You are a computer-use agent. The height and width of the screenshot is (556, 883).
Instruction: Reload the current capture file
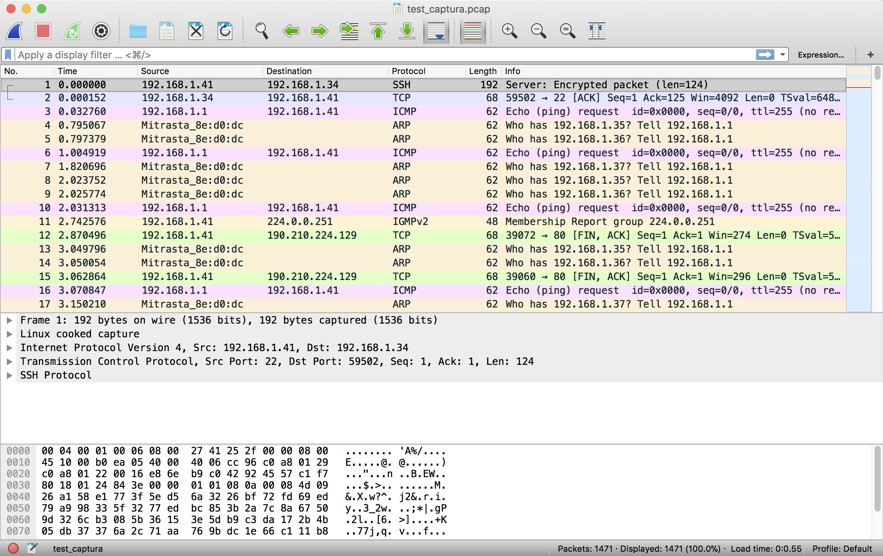coord(225,31)
